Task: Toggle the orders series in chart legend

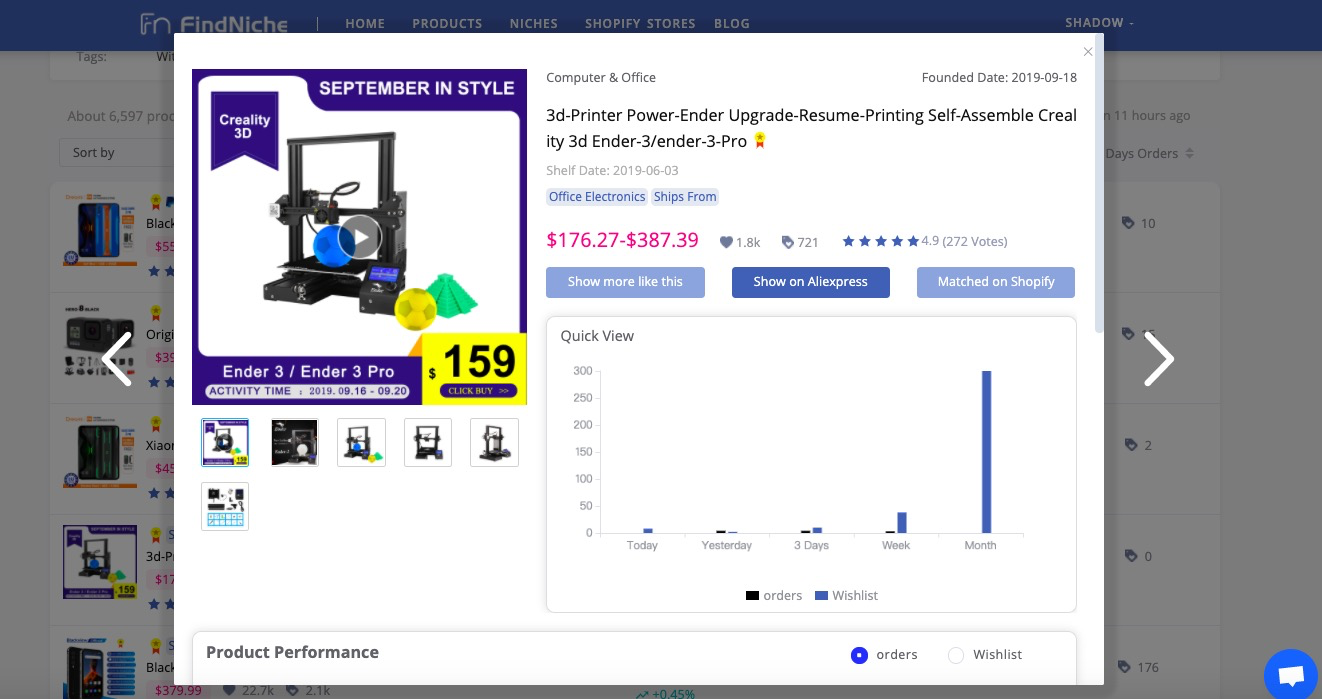Action: (x=774, y=595)
